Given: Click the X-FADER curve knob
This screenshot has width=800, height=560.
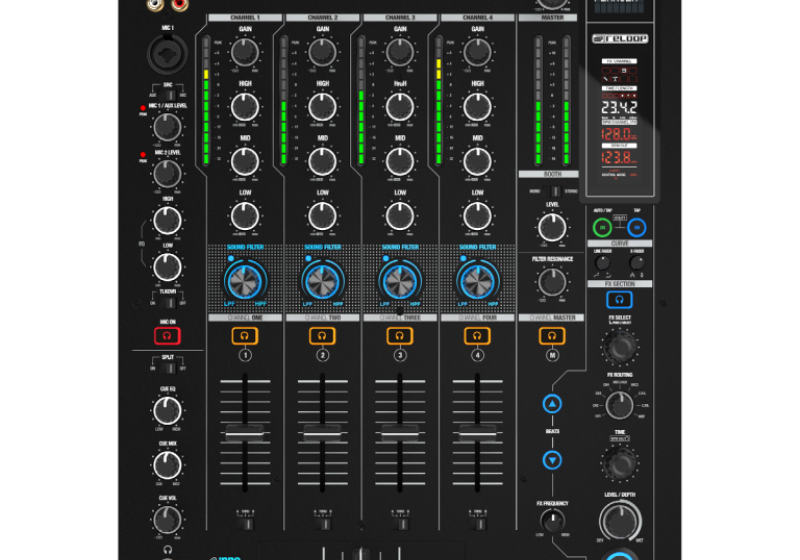Looking at the screenshot, I should tap(636, 263).
